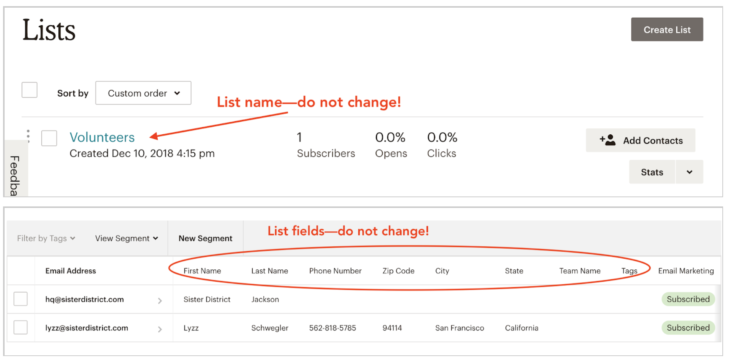Viewport: 730px width, 363px height.
Task: Click the Create List button
Action: tap(667, 30)
